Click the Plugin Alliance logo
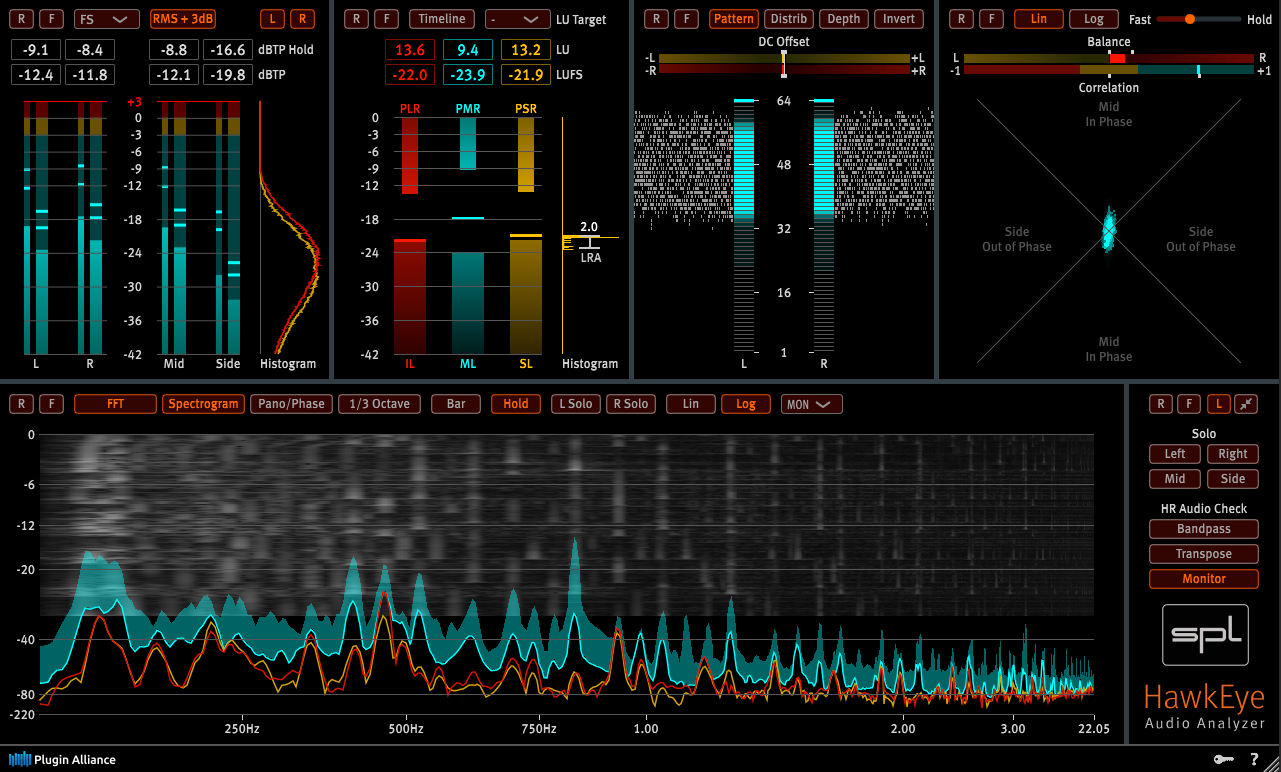Viewport: 1281px width, 772px height. [62, 759]
